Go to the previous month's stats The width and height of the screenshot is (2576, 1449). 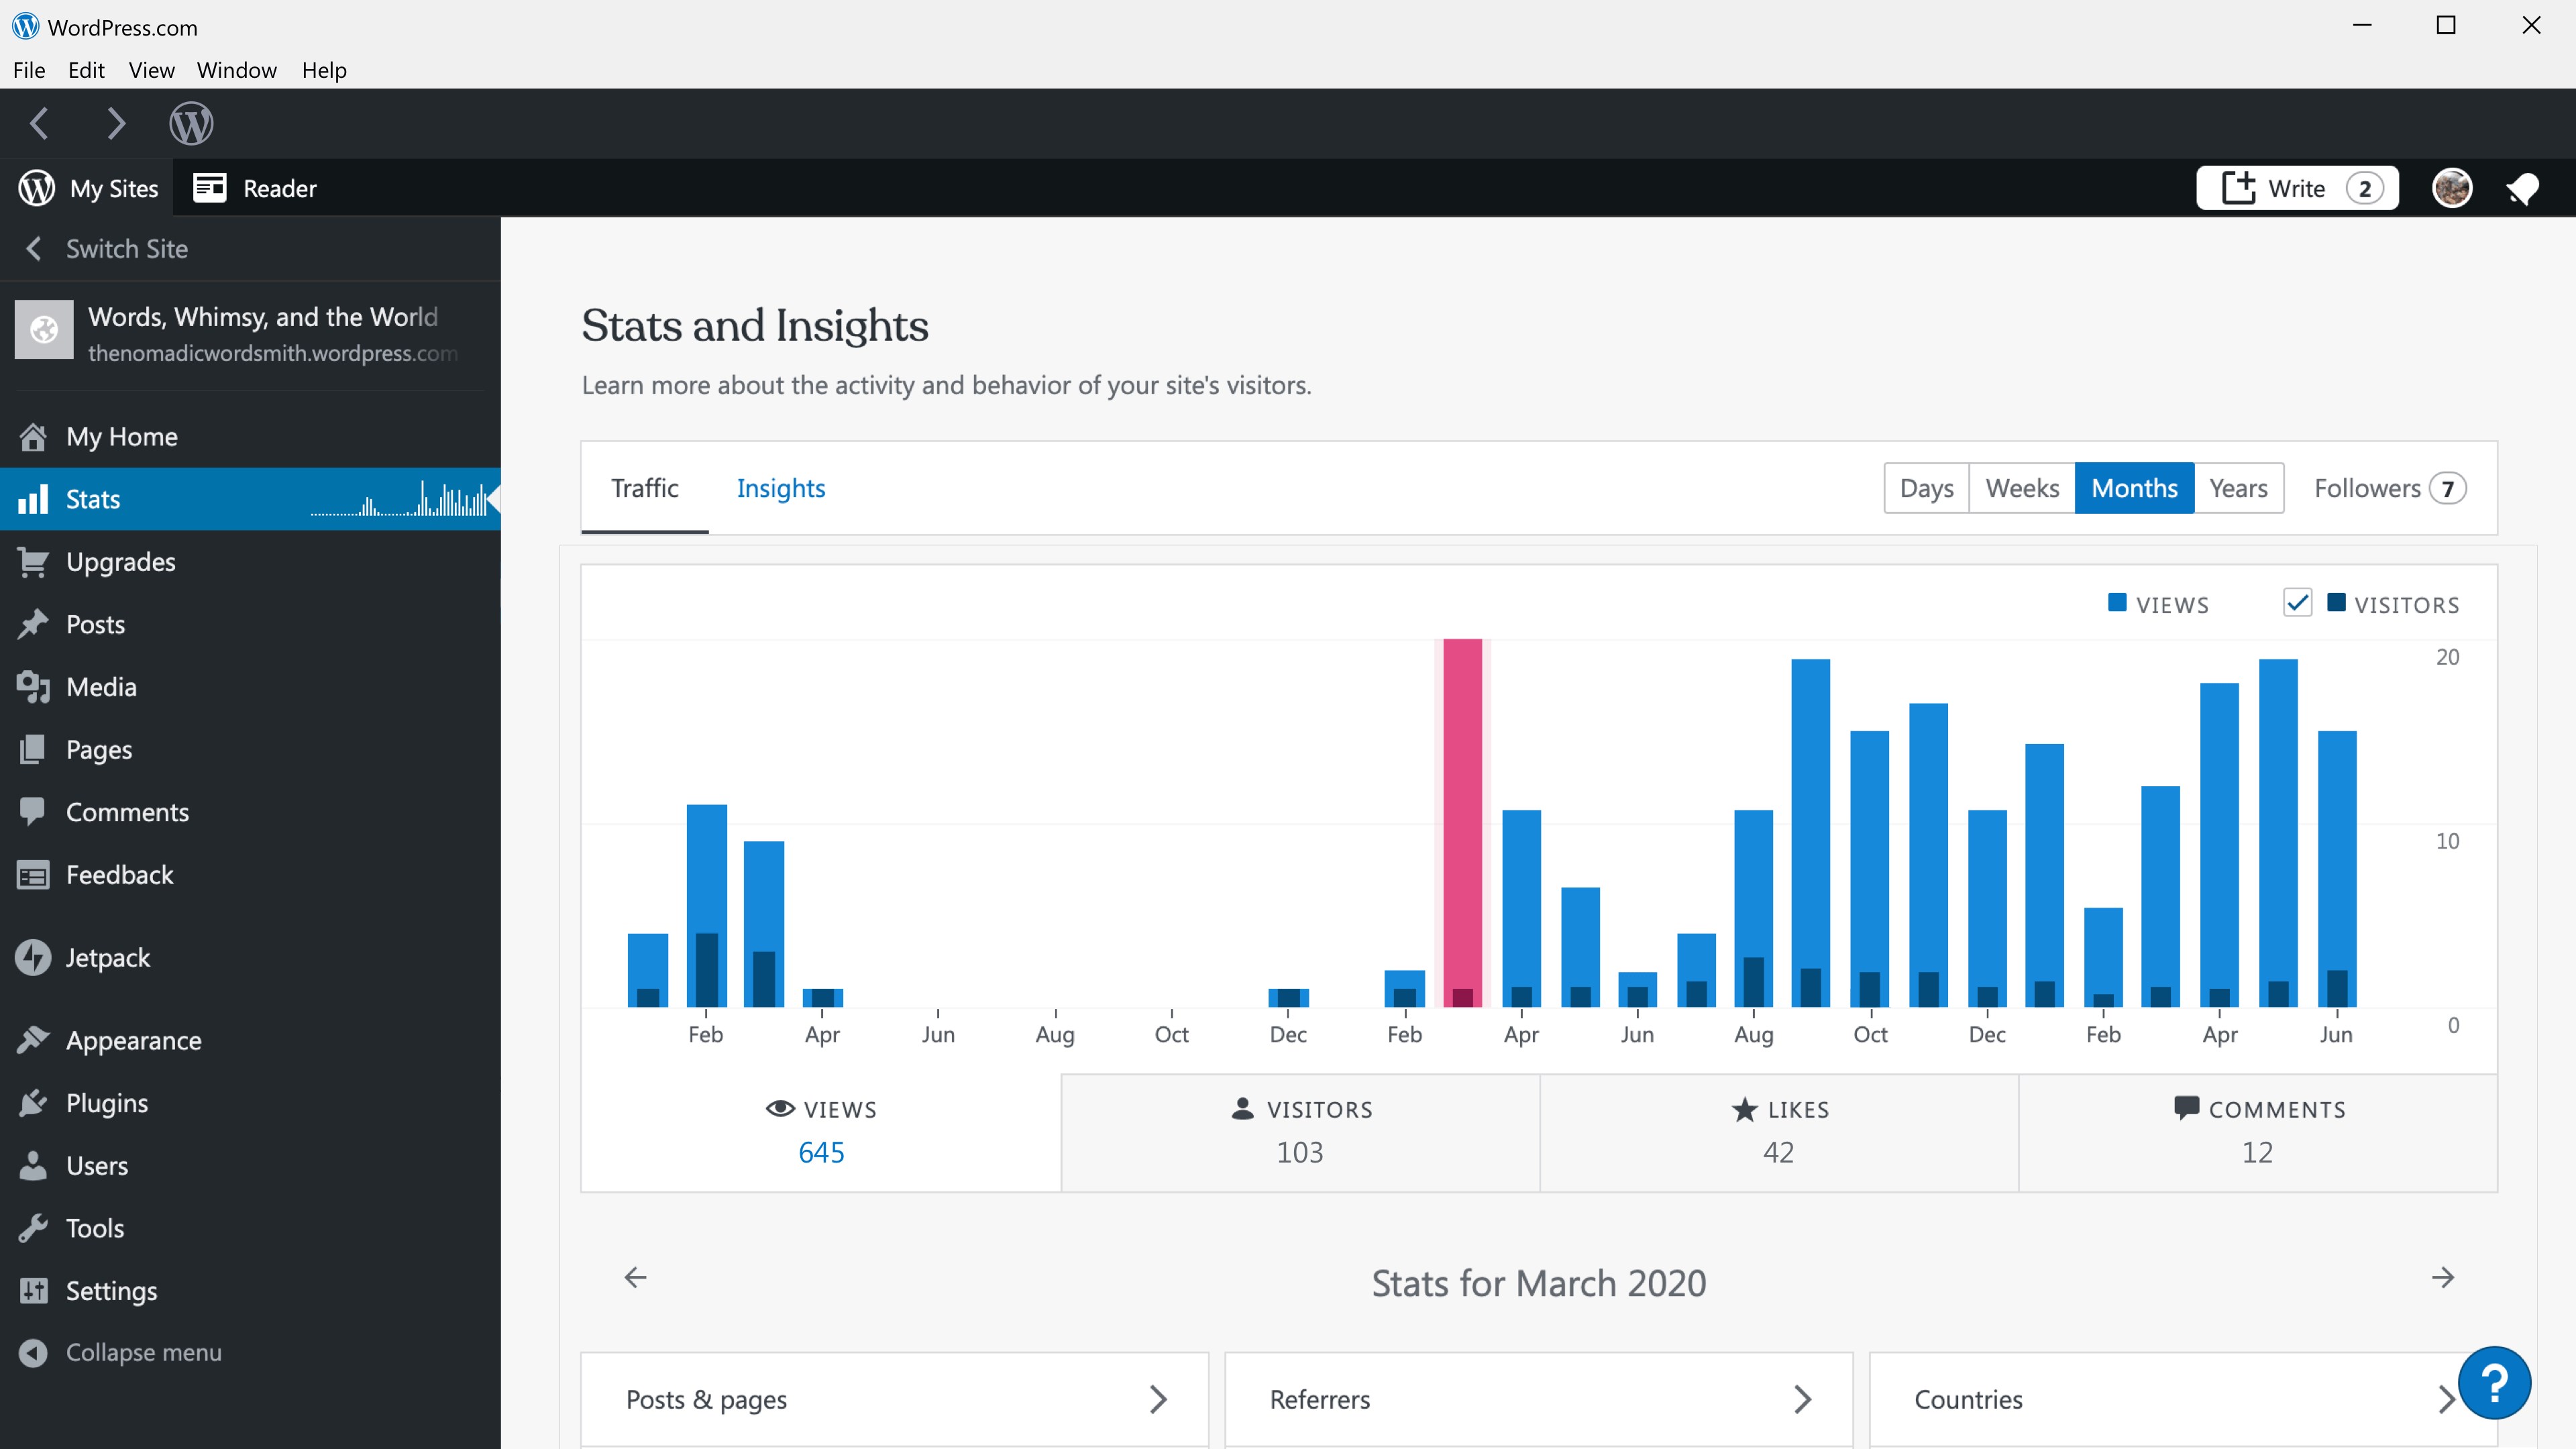coord(635,1277)
